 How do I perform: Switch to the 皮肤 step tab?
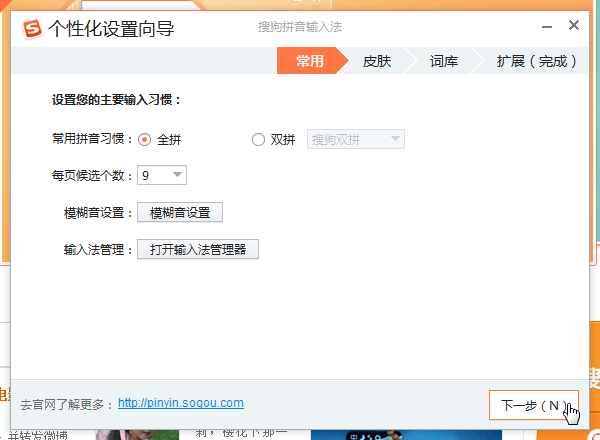coord(377,61)
